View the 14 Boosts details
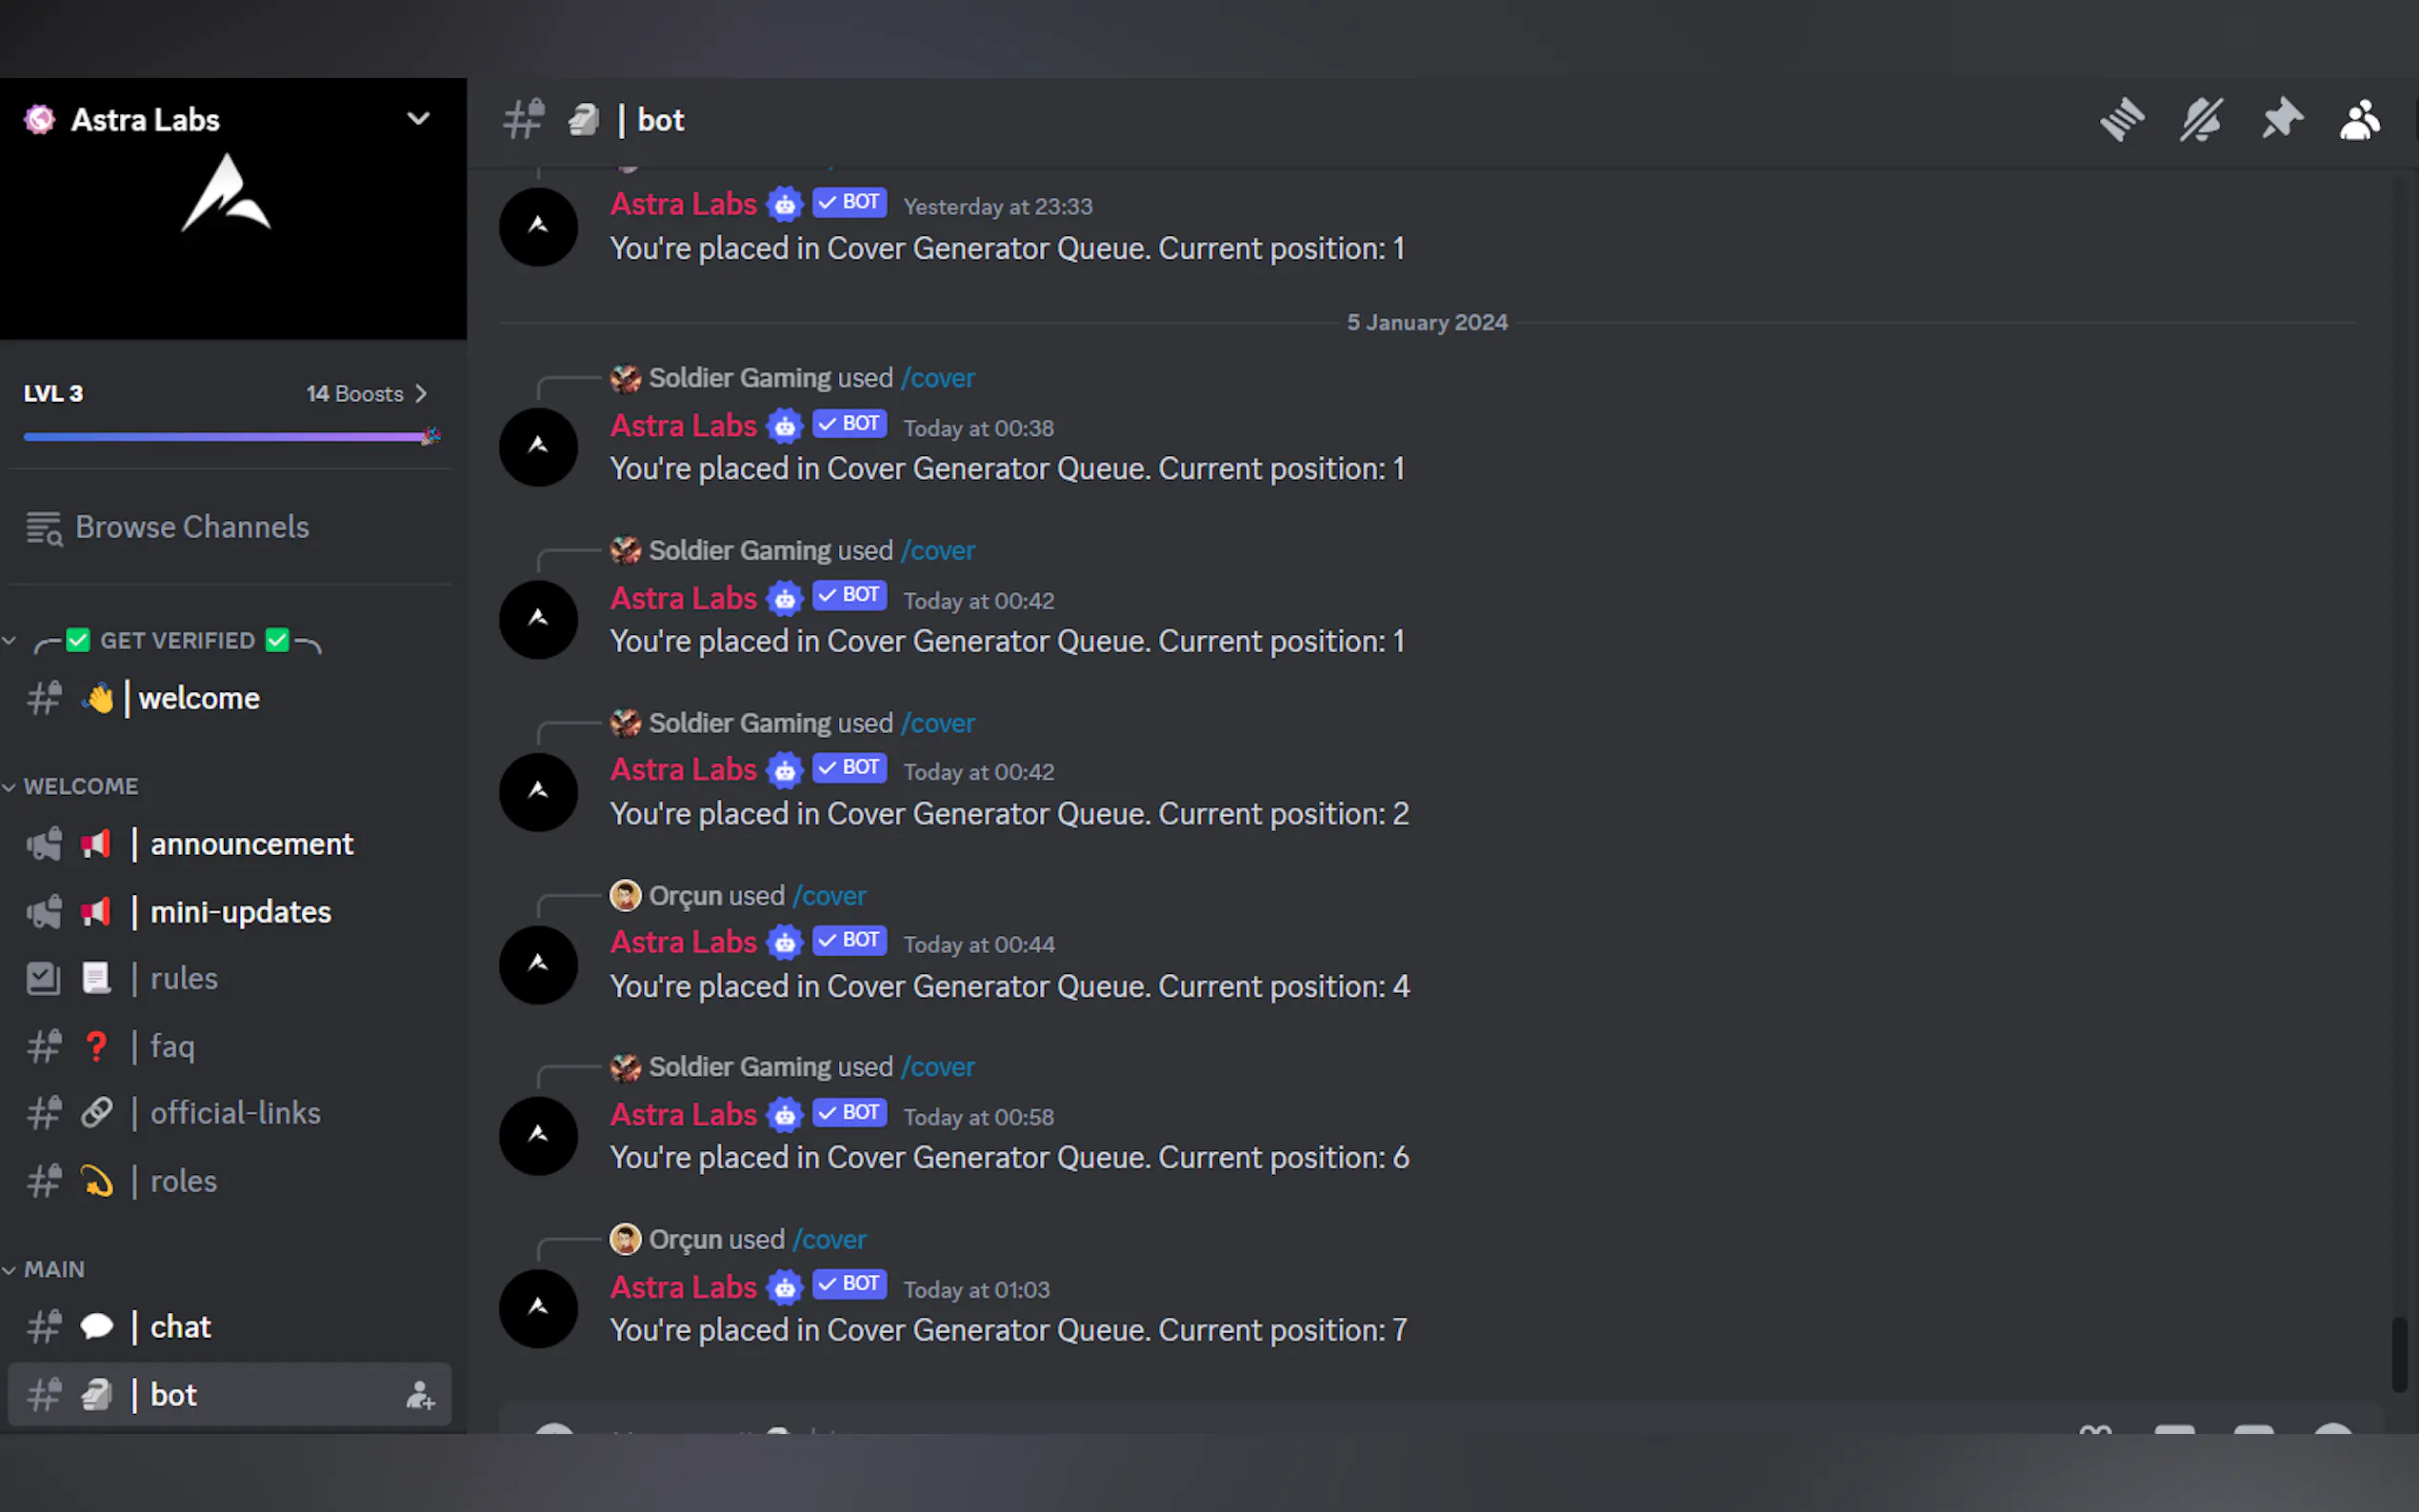 [x=366, y=393]
